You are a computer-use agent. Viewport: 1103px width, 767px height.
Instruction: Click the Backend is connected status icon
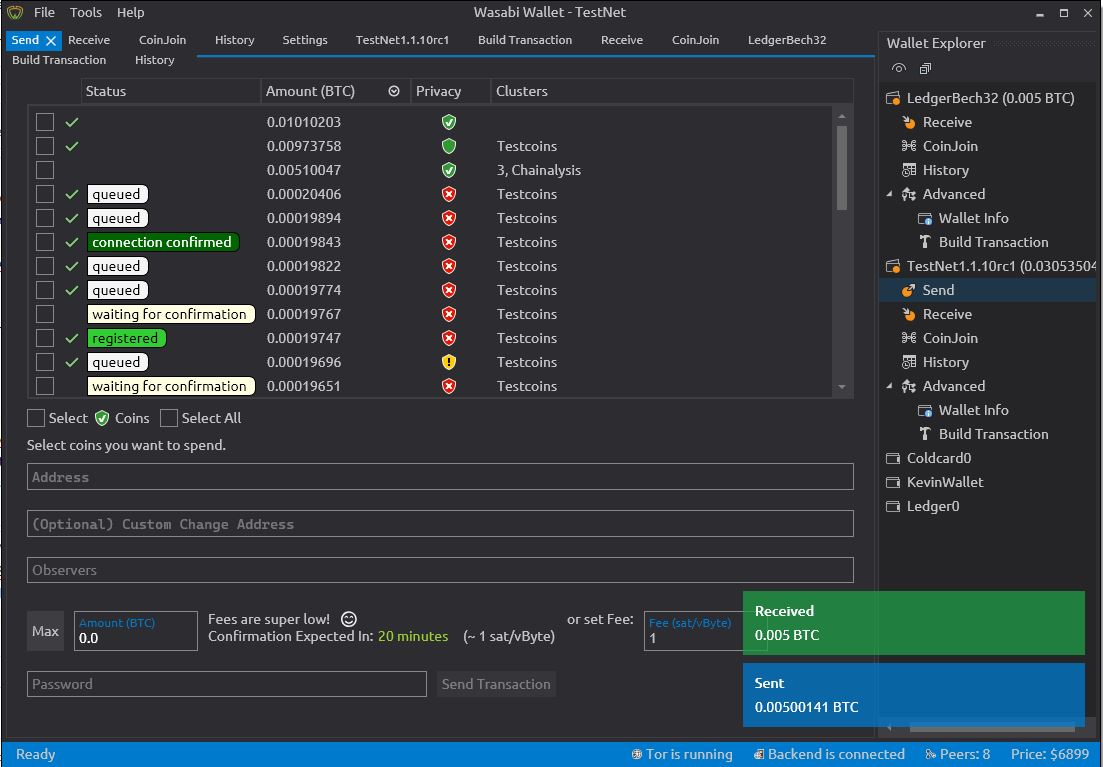click(x=758, y=754)
